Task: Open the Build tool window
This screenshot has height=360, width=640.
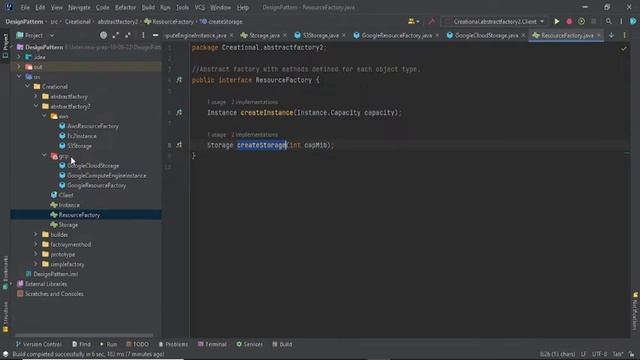Action: 282,344
